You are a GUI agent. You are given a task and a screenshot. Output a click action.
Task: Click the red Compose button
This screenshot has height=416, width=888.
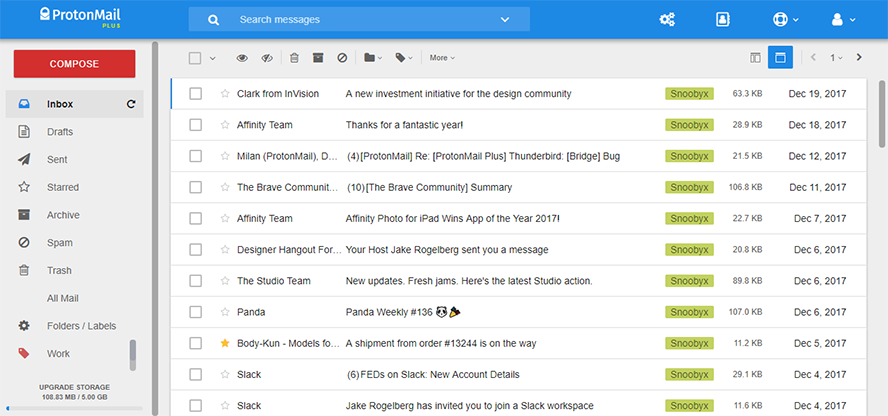pos(74,64)
